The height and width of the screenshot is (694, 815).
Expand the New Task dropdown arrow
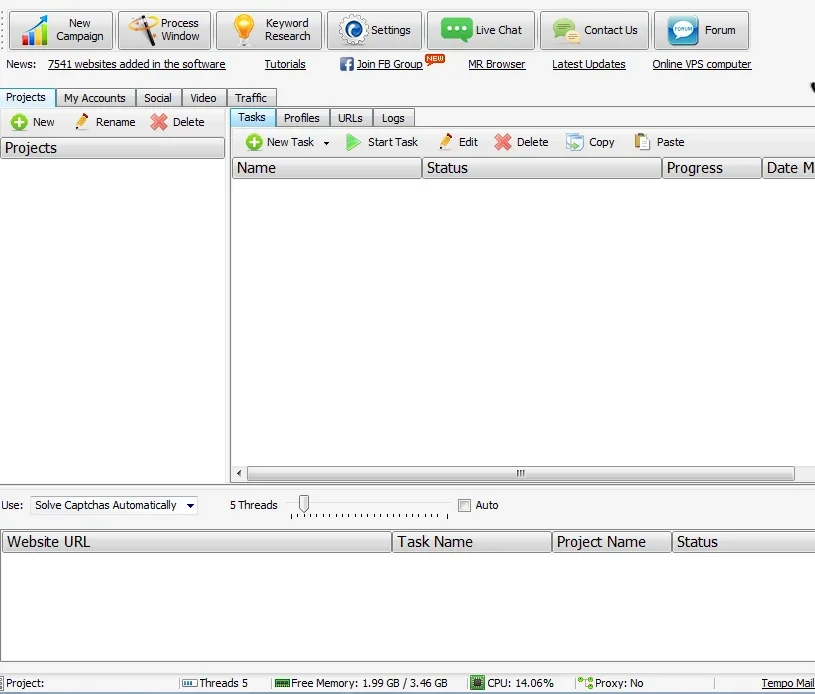click(326, 143)
